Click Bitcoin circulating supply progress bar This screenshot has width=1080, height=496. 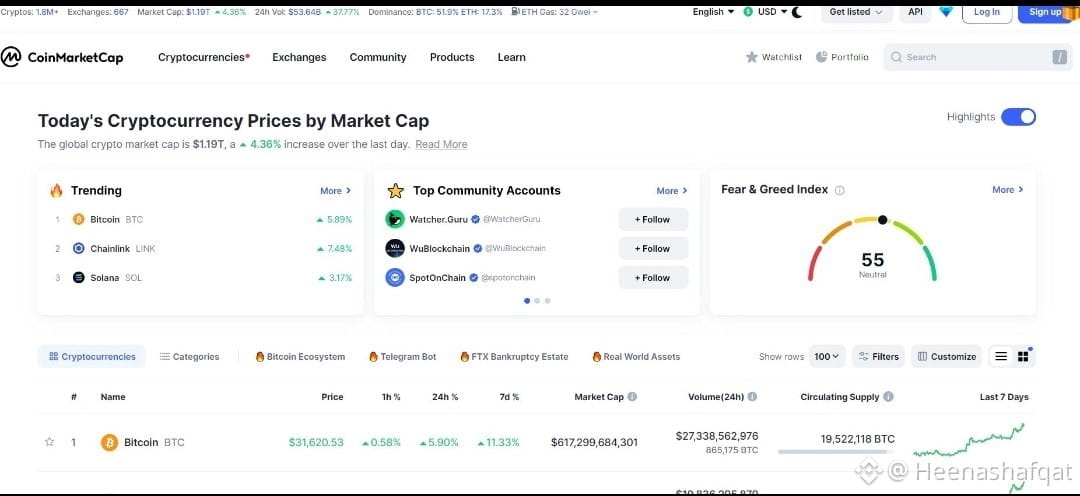[x=836, y=452]
